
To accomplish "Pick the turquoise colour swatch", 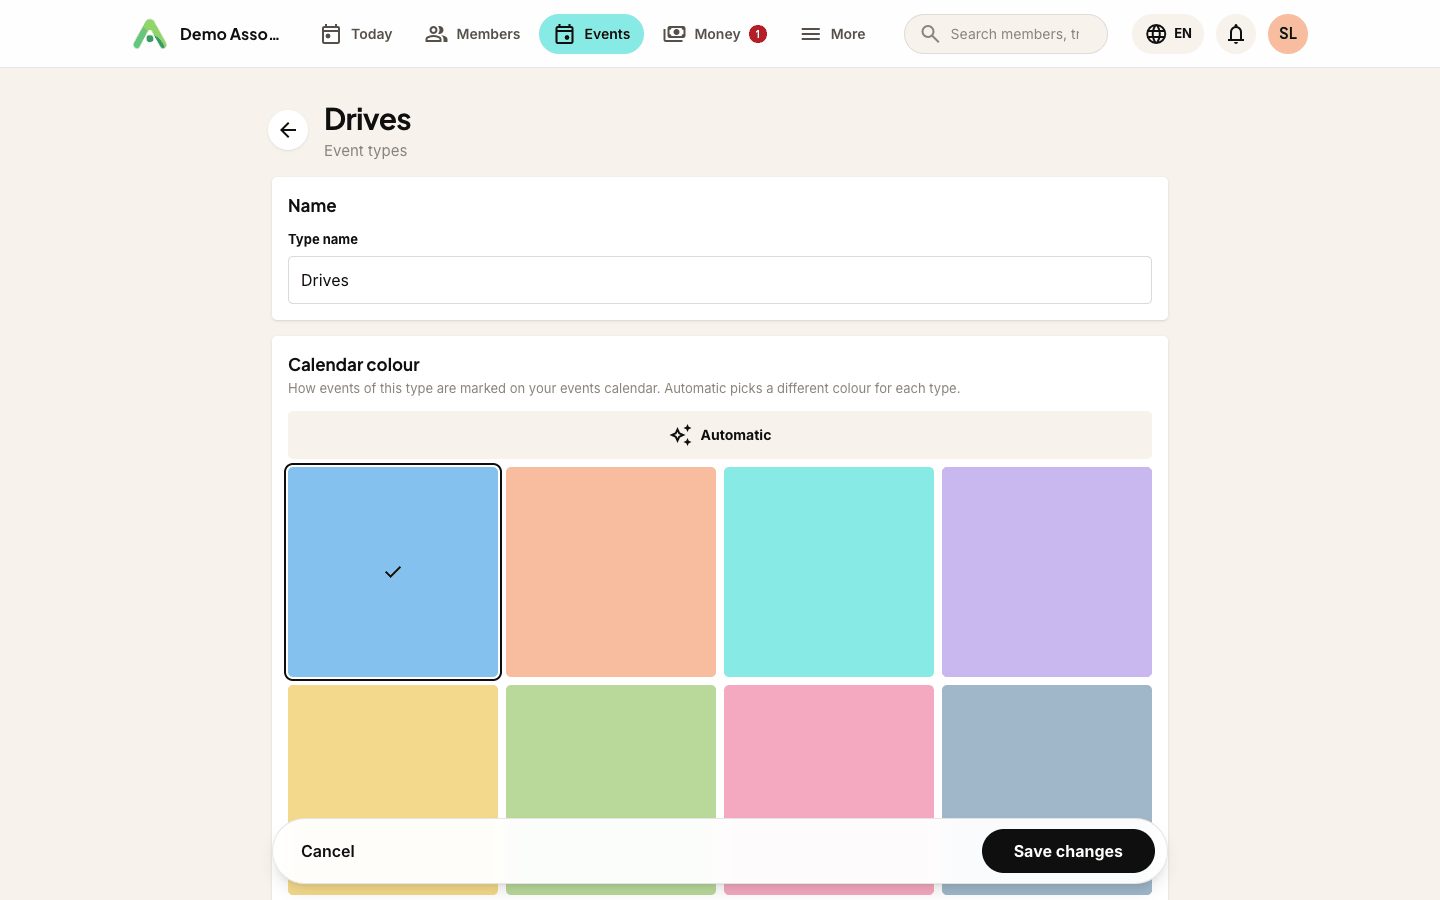I will [x=829, y=572].
